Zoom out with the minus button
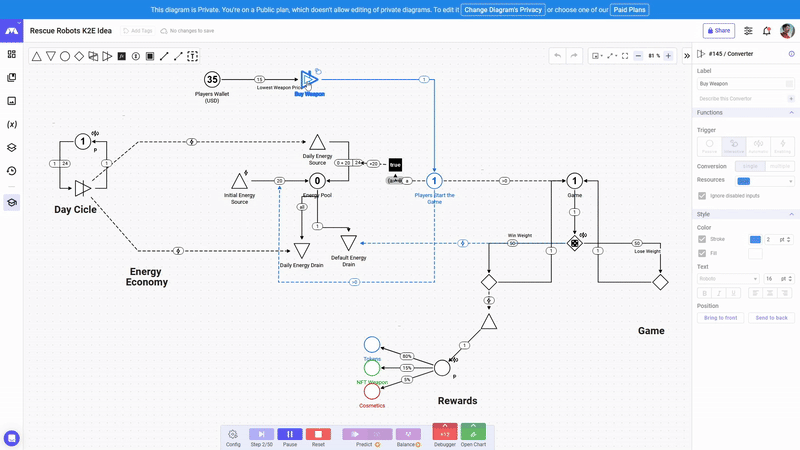Viewport: 800px width, 450px height. tap(638, 56)
